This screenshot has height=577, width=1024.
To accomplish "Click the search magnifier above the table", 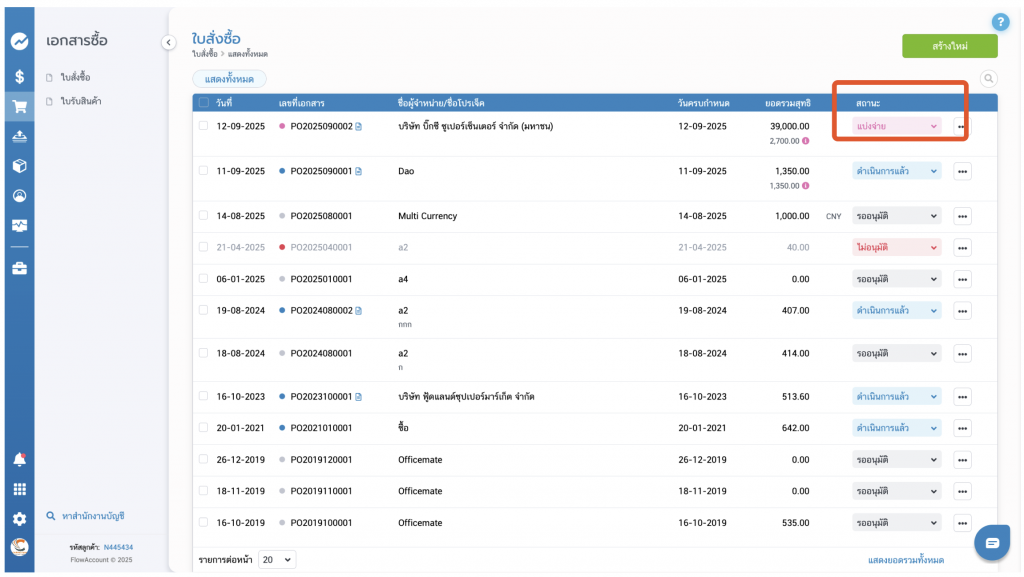I will coord(988,79).
